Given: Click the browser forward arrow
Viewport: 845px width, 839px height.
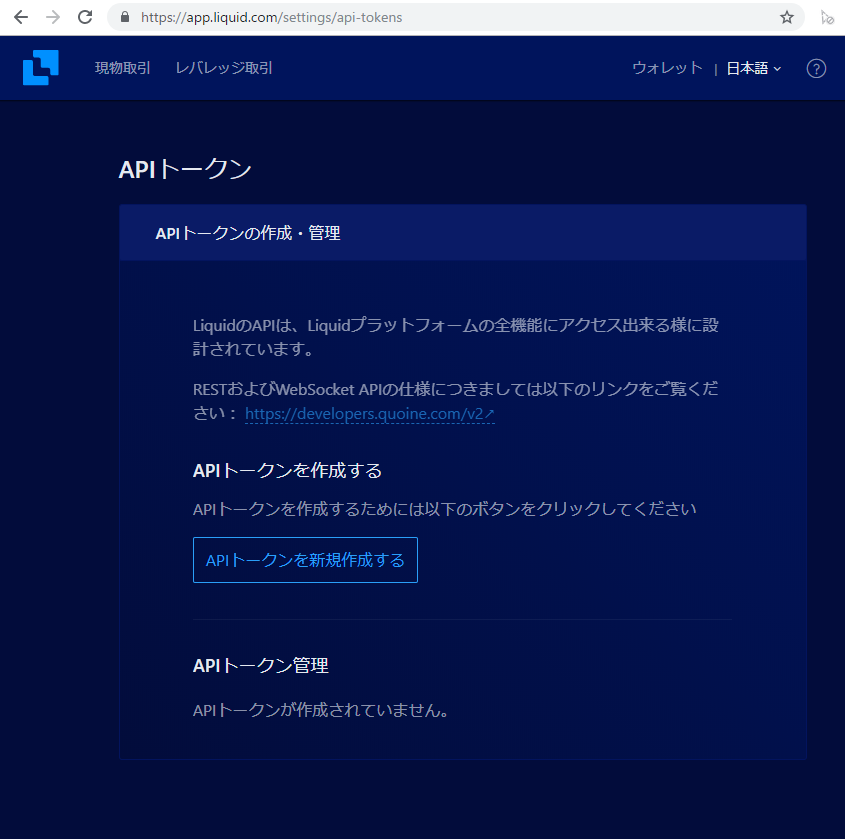Looking at the screenshot, I should point(53,17).
